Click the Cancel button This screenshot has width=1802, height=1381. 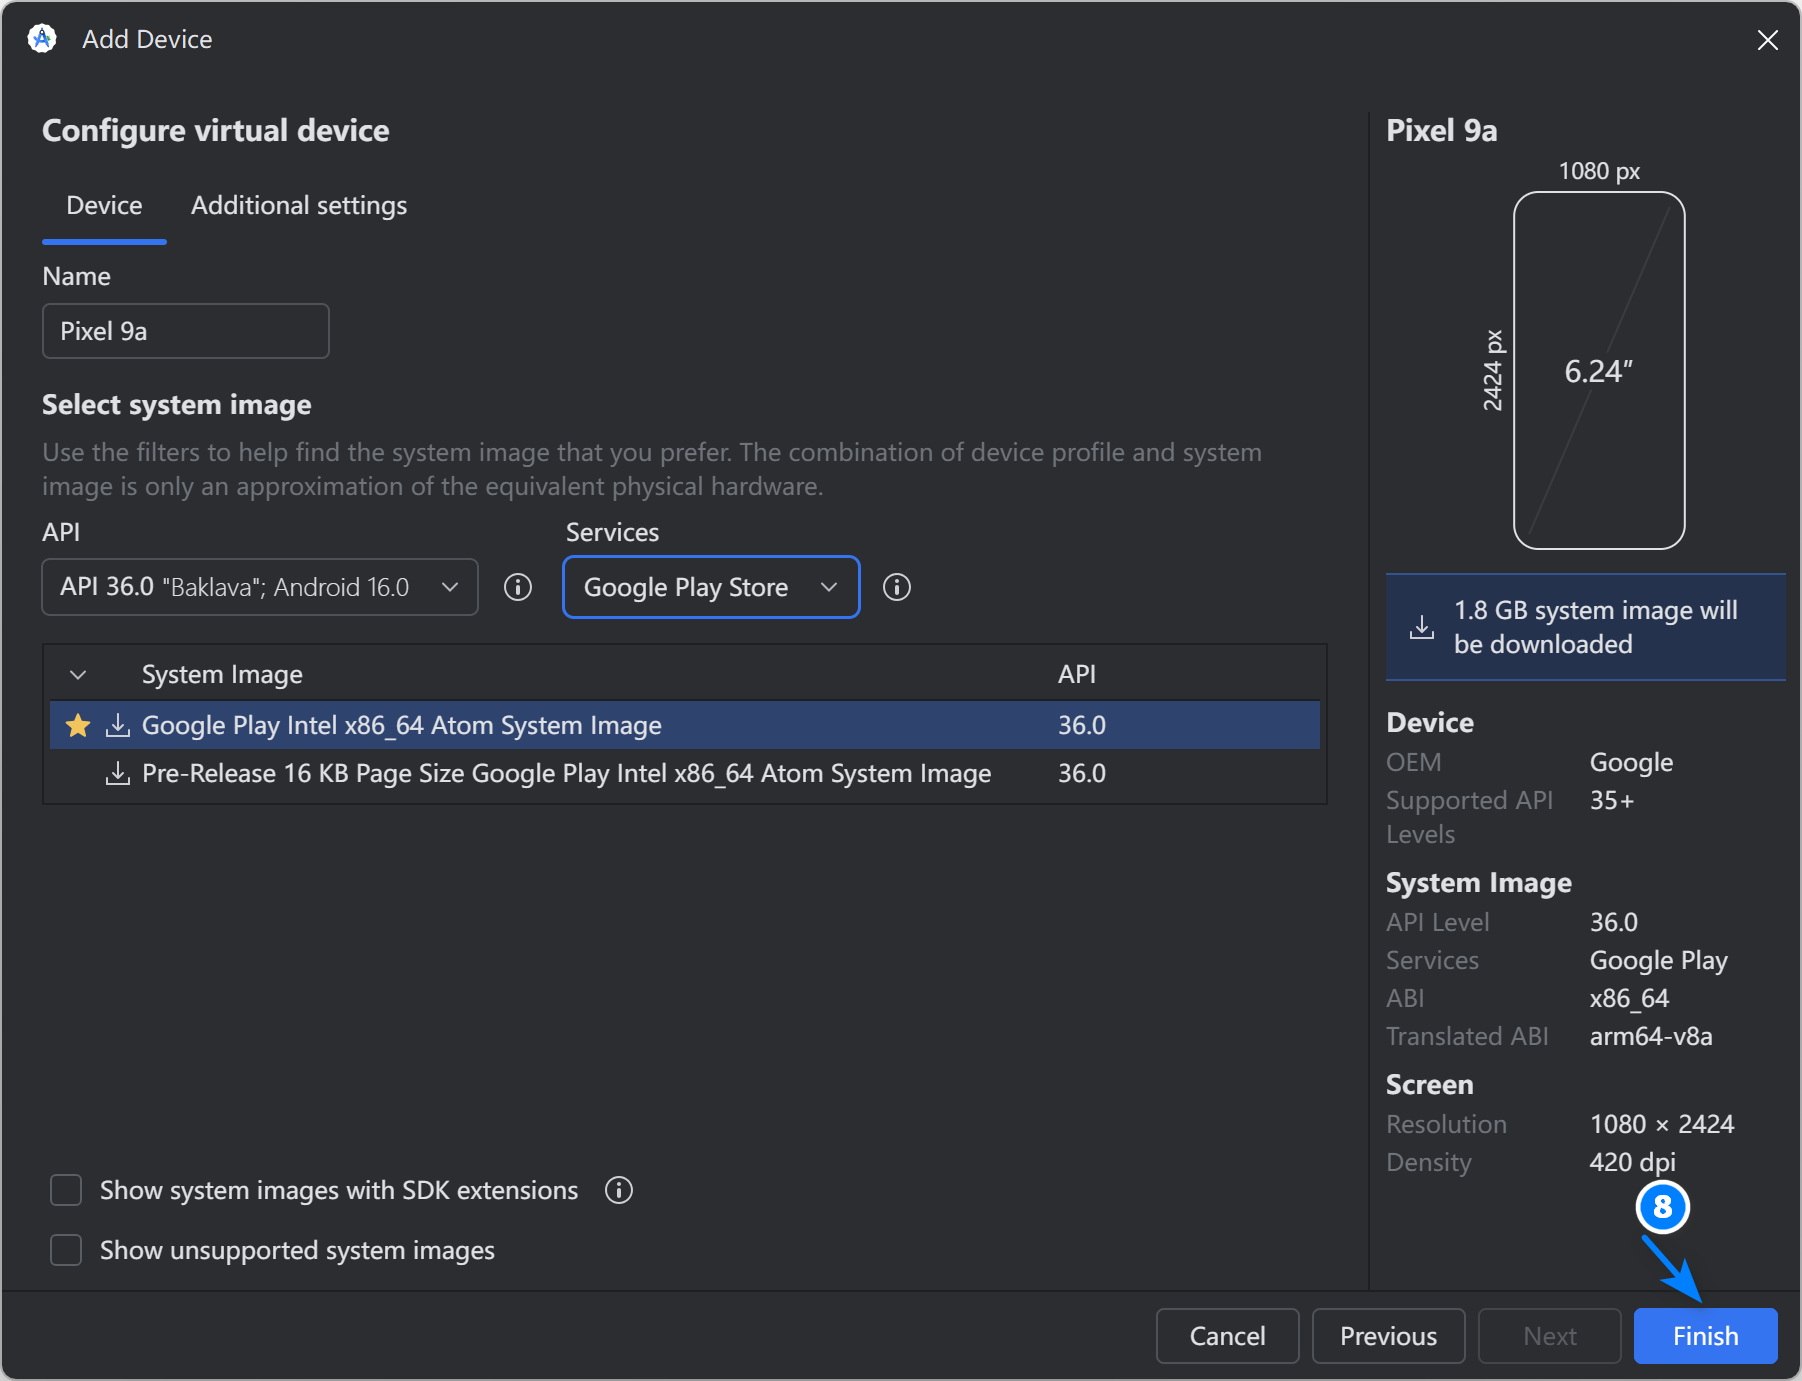coord(1226,1336)
